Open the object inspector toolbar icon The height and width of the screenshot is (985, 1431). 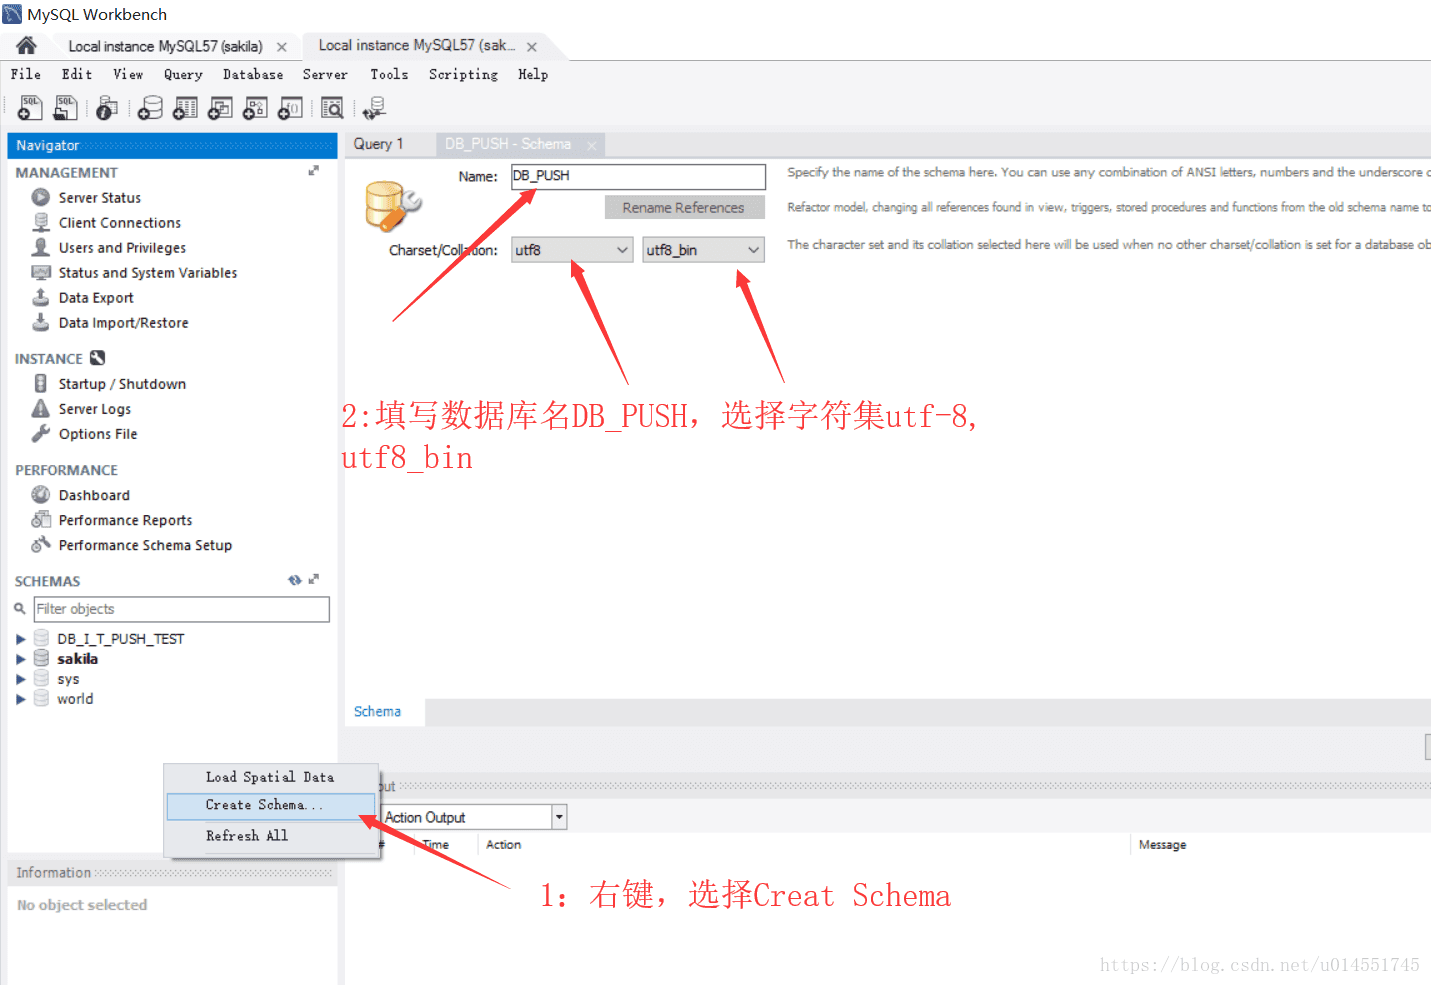tap(107, 108)
